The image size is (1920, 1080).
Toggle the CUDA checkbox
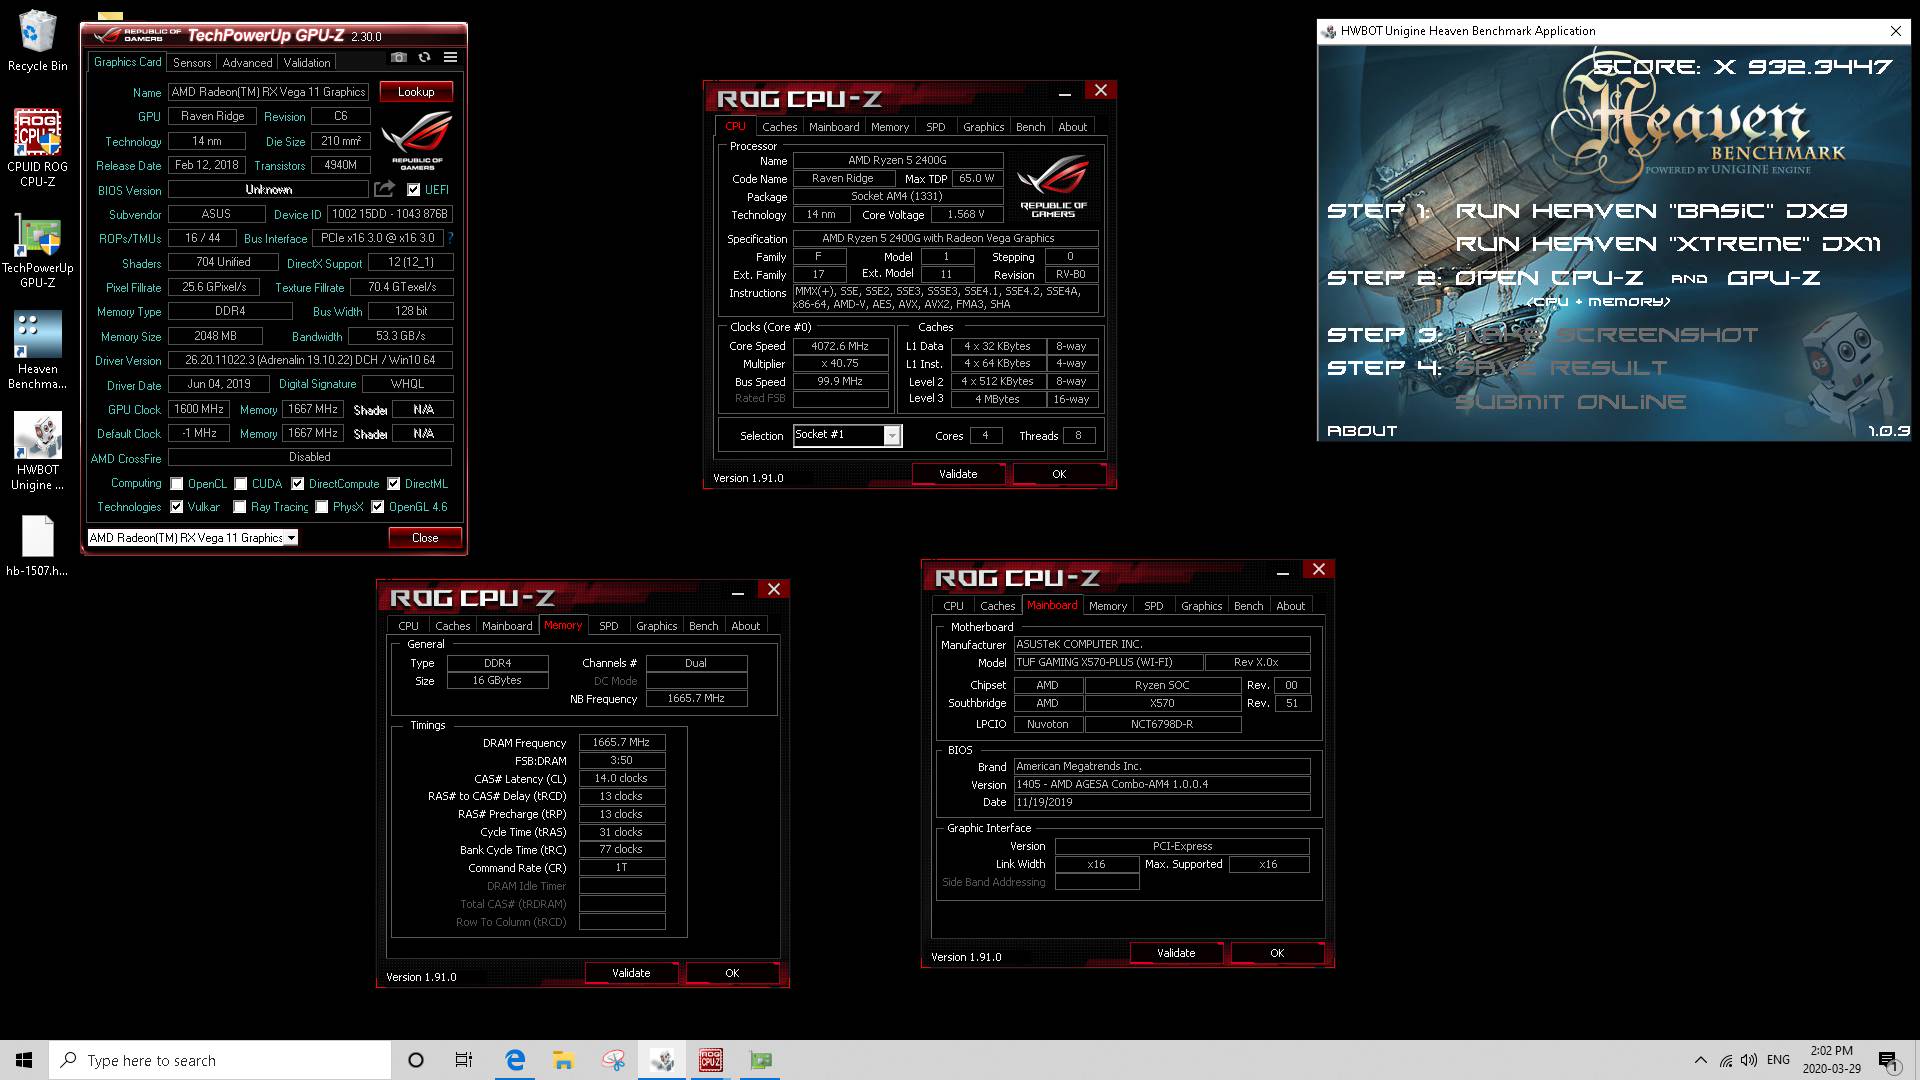(x=241, y=484)
